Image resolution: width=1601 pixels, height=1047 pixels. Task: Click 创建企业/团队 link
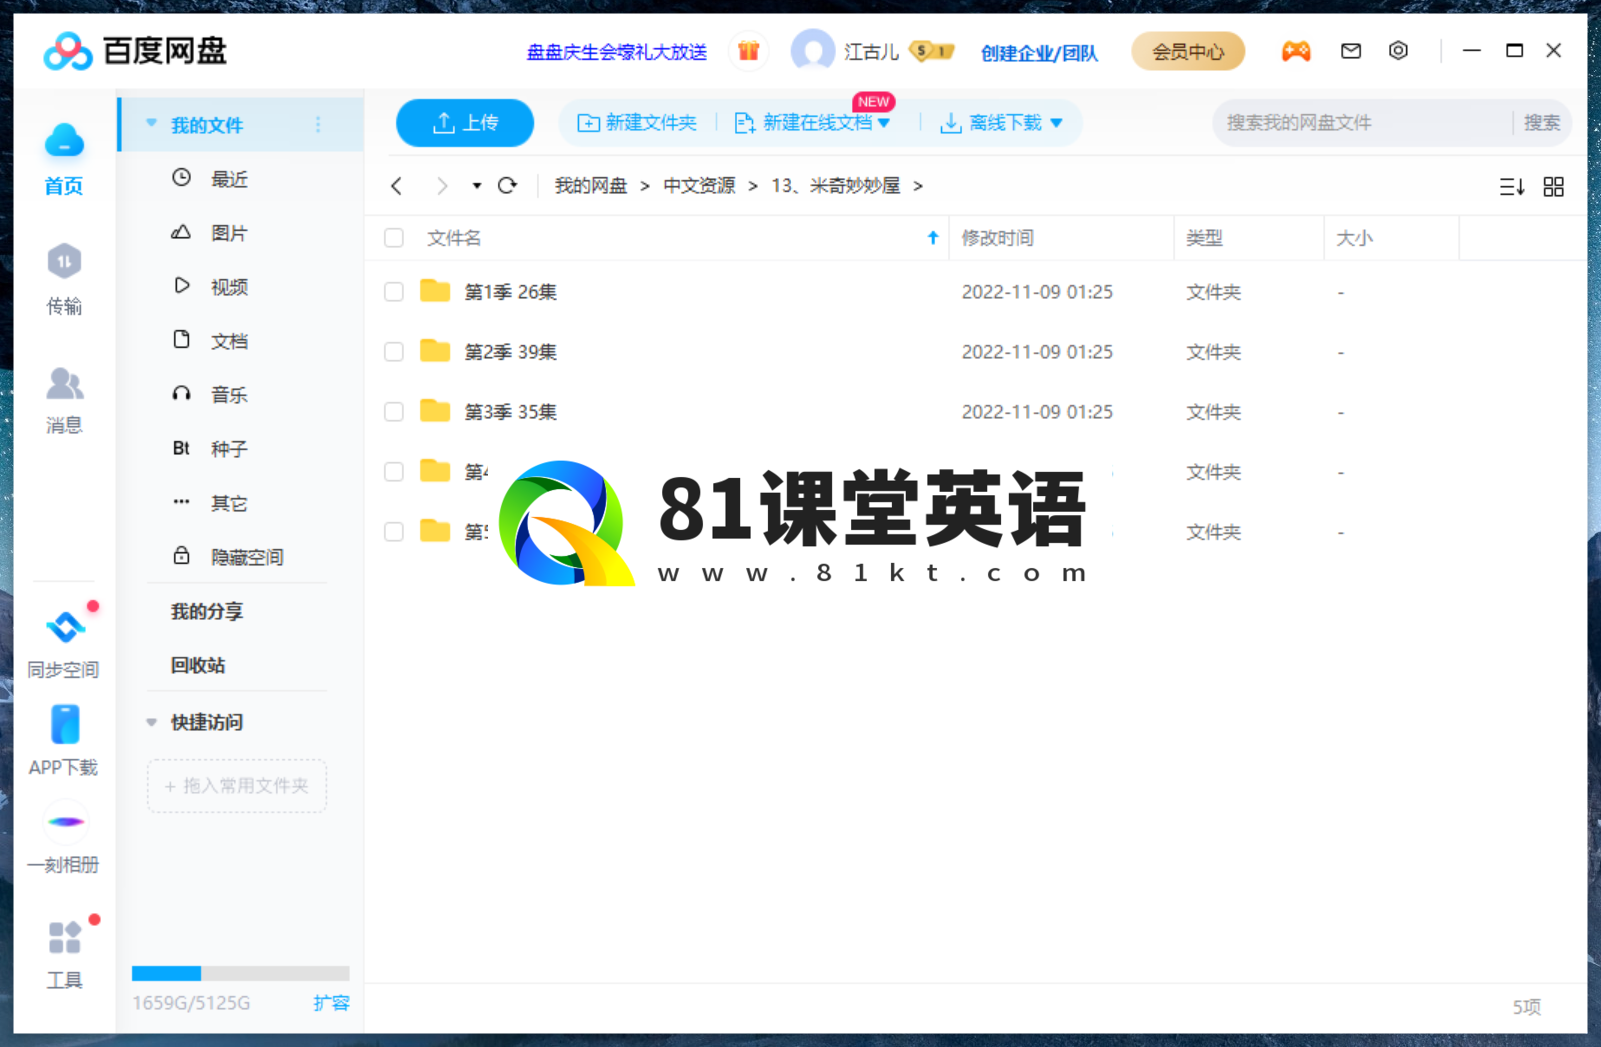1039,53
